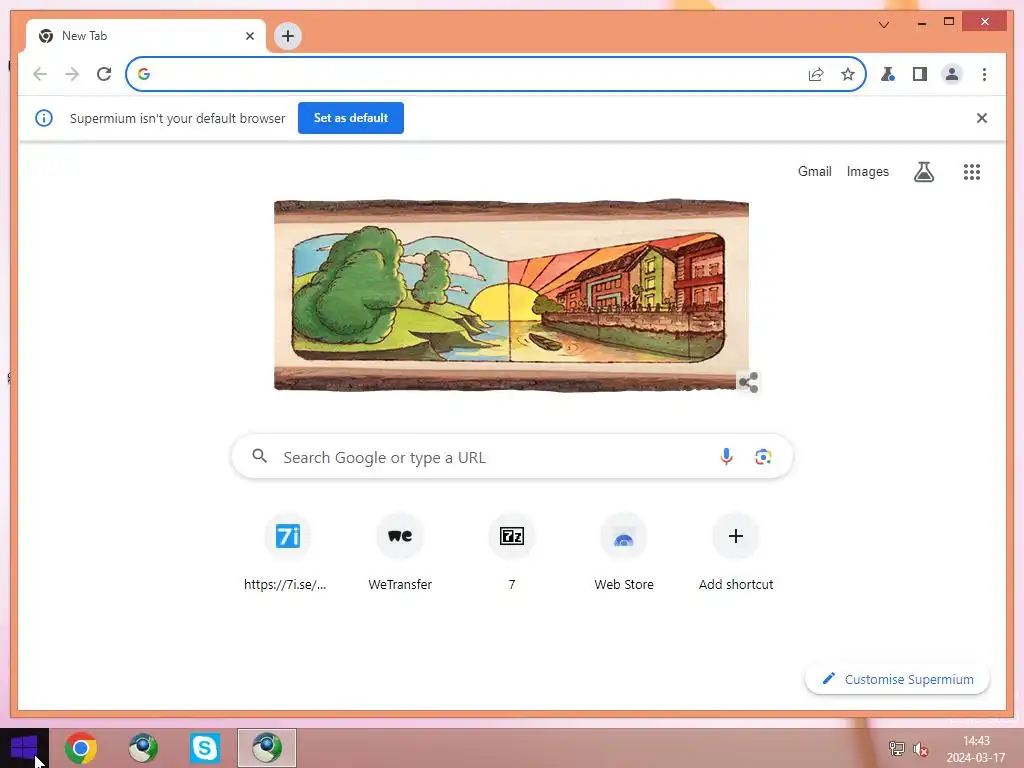The width and height of the screenshot is (1024, 768).
Task: Open the 7z shortcut labeled 7
Action: (512, 552)
